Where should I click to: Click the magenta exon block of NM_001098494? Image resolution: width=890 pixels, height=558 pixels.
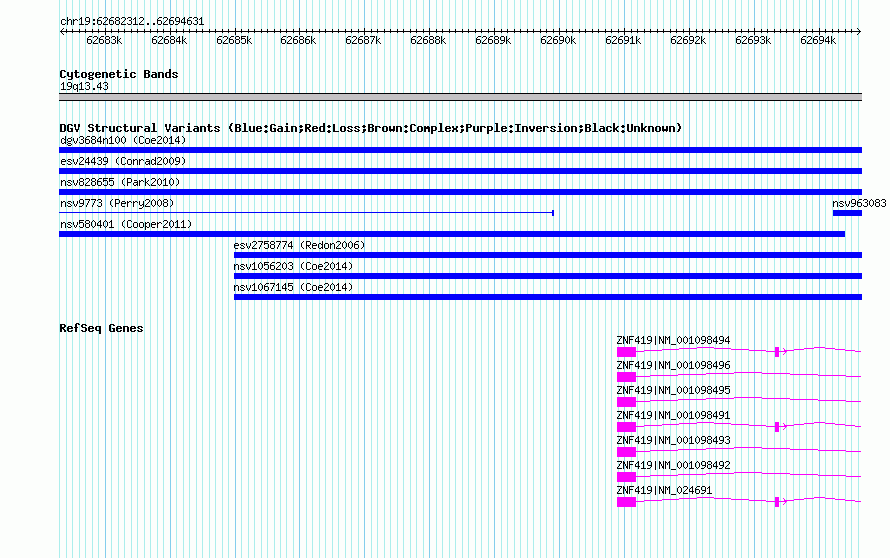click(627, 352)
